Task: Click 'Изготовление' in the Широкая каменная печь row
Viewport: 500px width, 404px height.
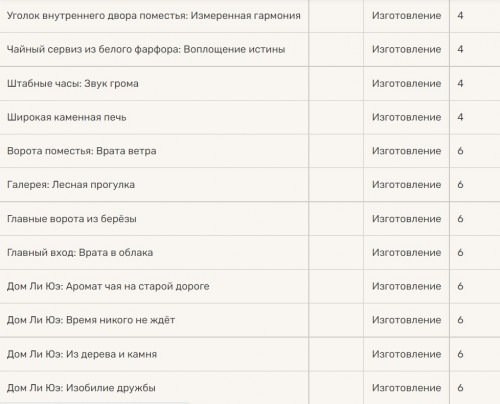Action: (407, 117)
